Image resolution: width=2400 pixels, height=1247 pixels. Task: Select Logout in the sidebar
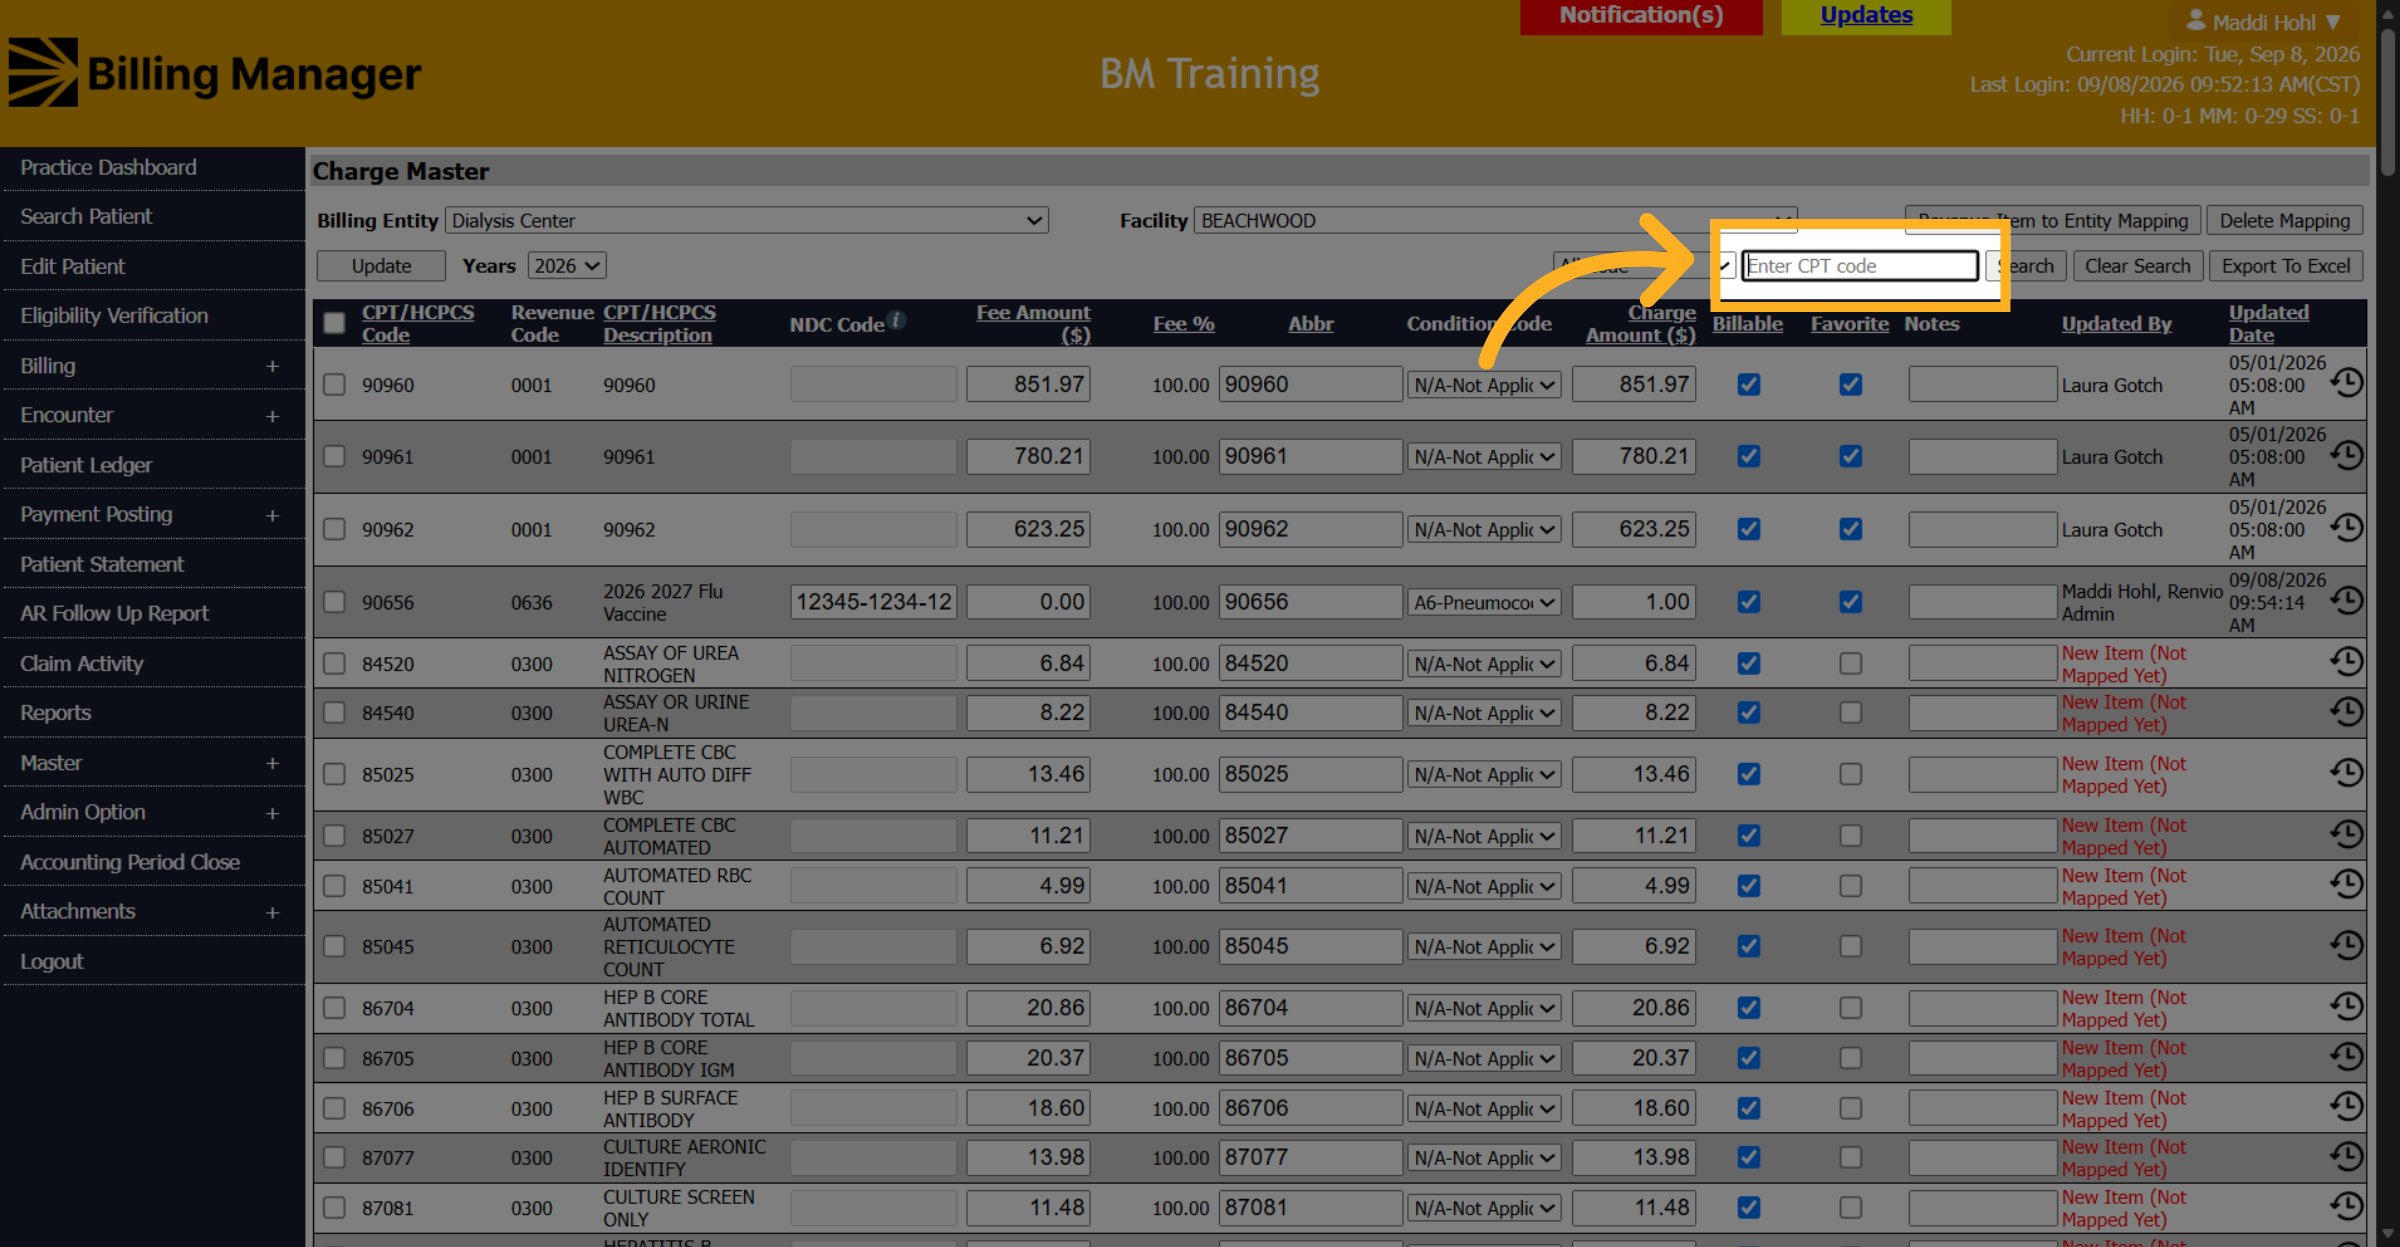pos(51,961)
